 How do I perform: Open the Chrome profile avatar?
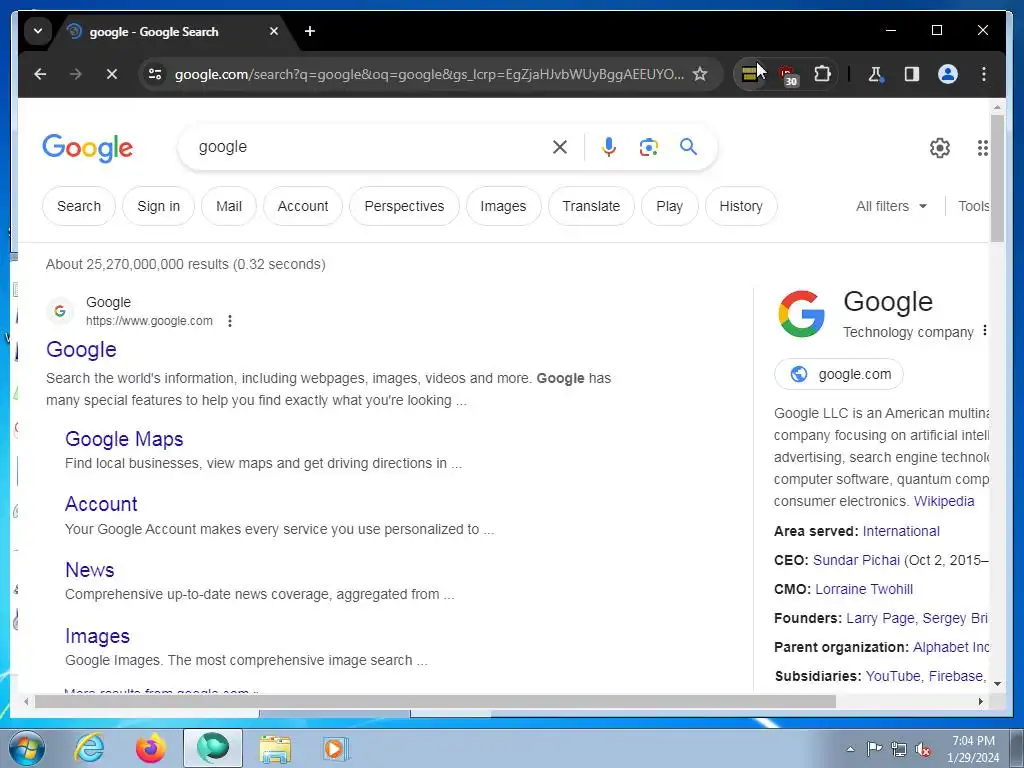coord(948,74)
